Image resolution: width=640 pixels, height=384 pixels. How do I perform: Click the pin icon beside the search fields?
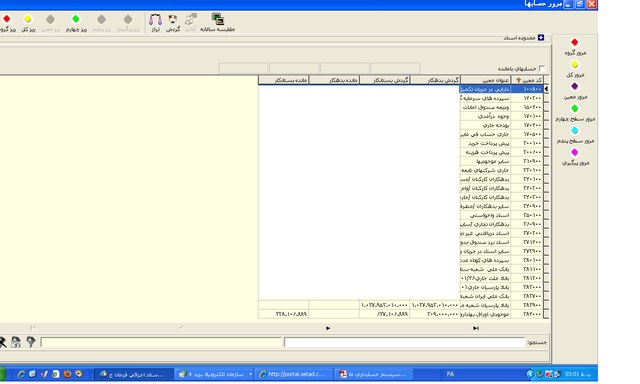(31, 342)
